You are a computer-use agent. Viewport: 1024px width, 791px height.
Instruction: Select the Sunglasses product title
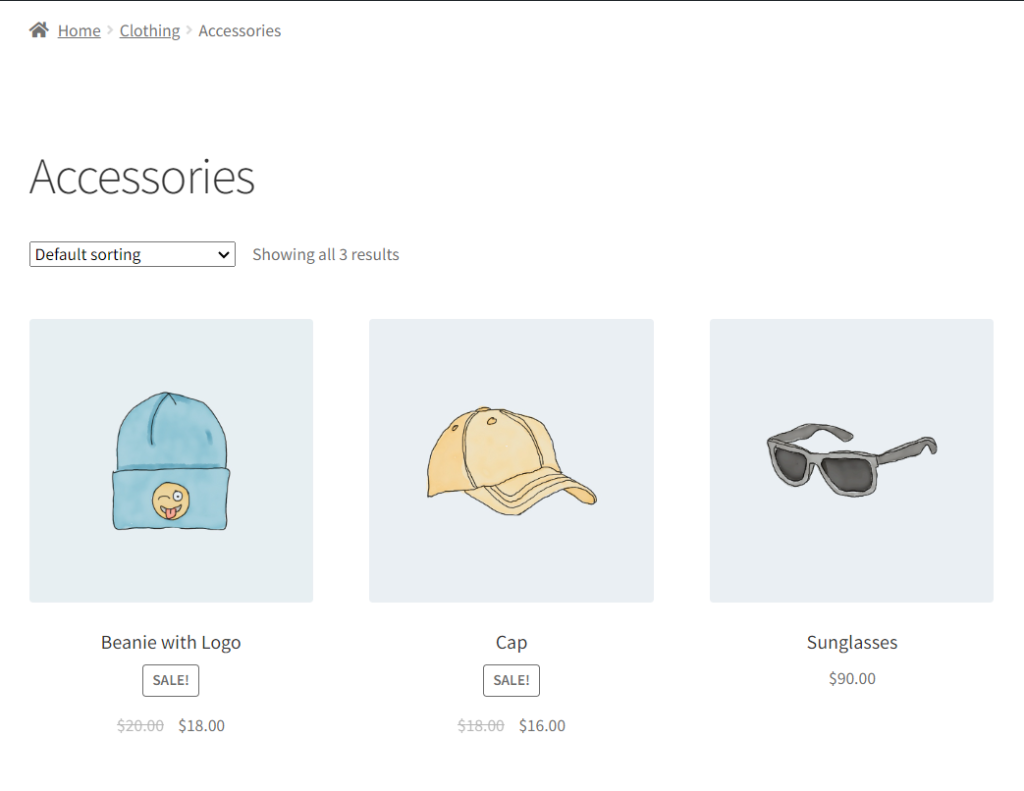[x=852, y=642]
